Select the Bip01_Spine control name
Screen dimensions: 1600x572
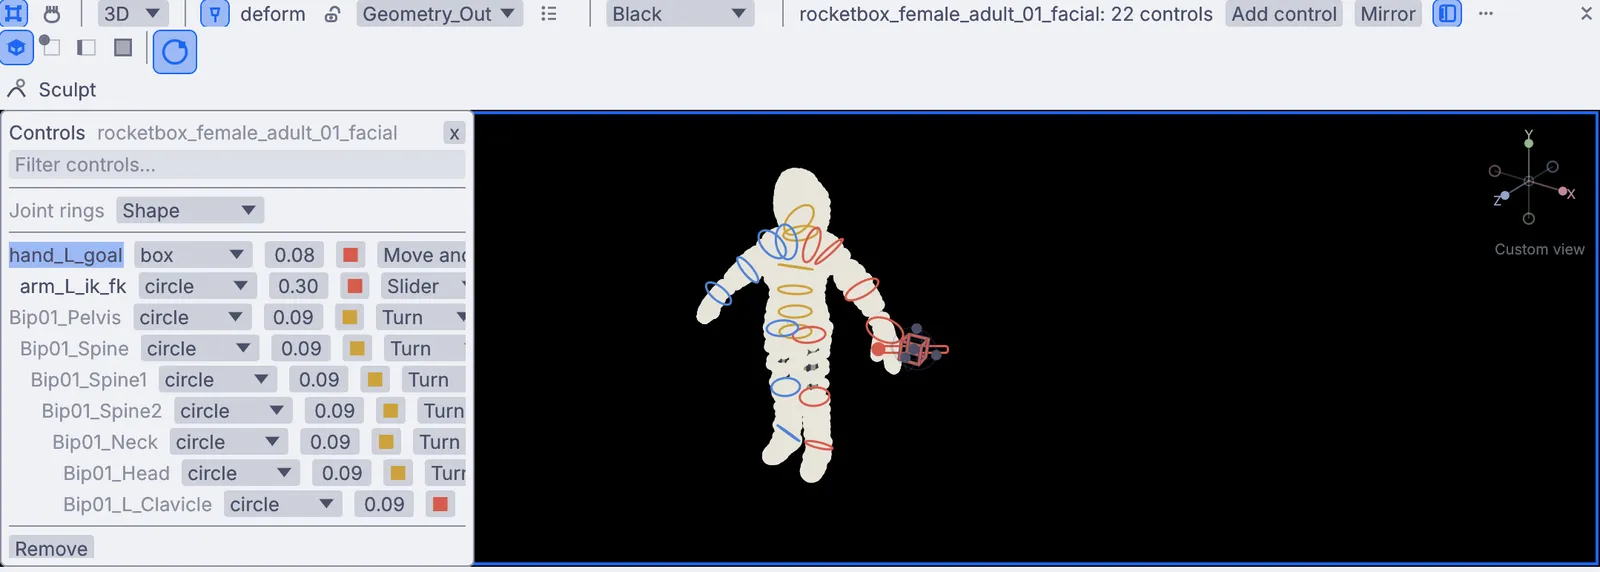point(74,348)
